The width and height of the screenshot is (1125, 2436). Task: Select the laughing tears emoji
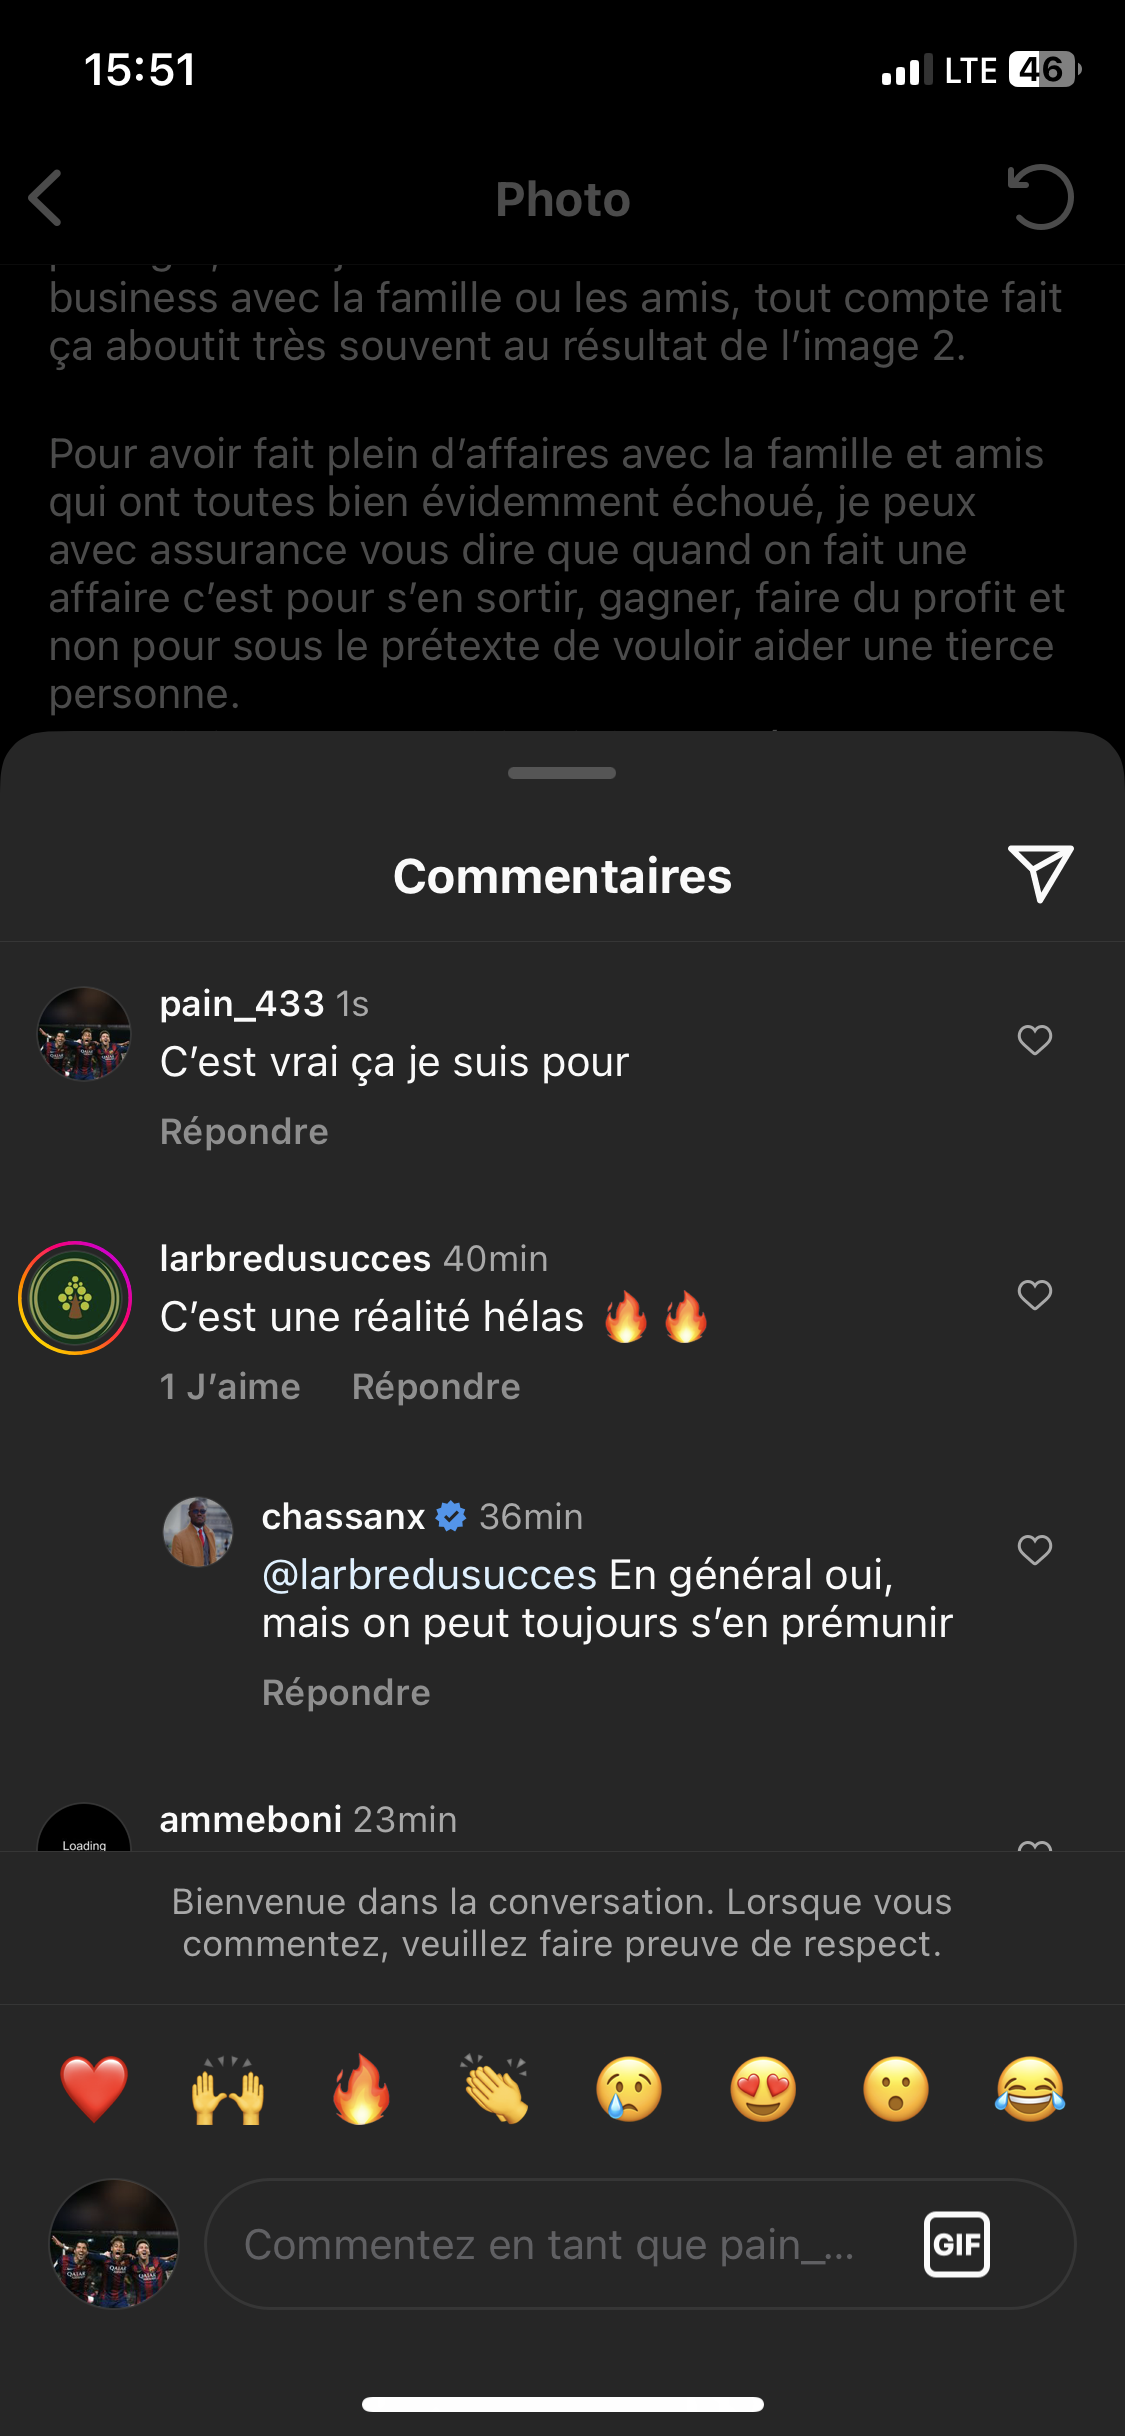(1030, 2089)
